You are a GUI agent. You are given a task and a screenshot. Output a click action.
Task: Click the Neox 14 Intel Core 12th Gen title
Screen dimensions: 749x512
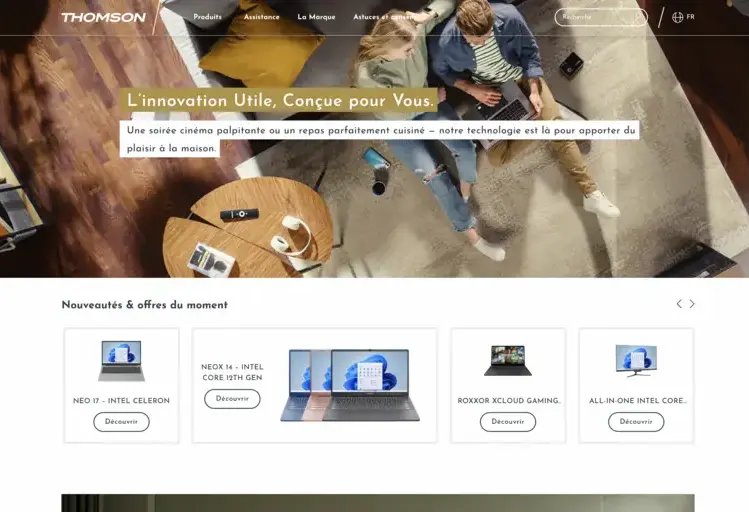coord(232,372)
